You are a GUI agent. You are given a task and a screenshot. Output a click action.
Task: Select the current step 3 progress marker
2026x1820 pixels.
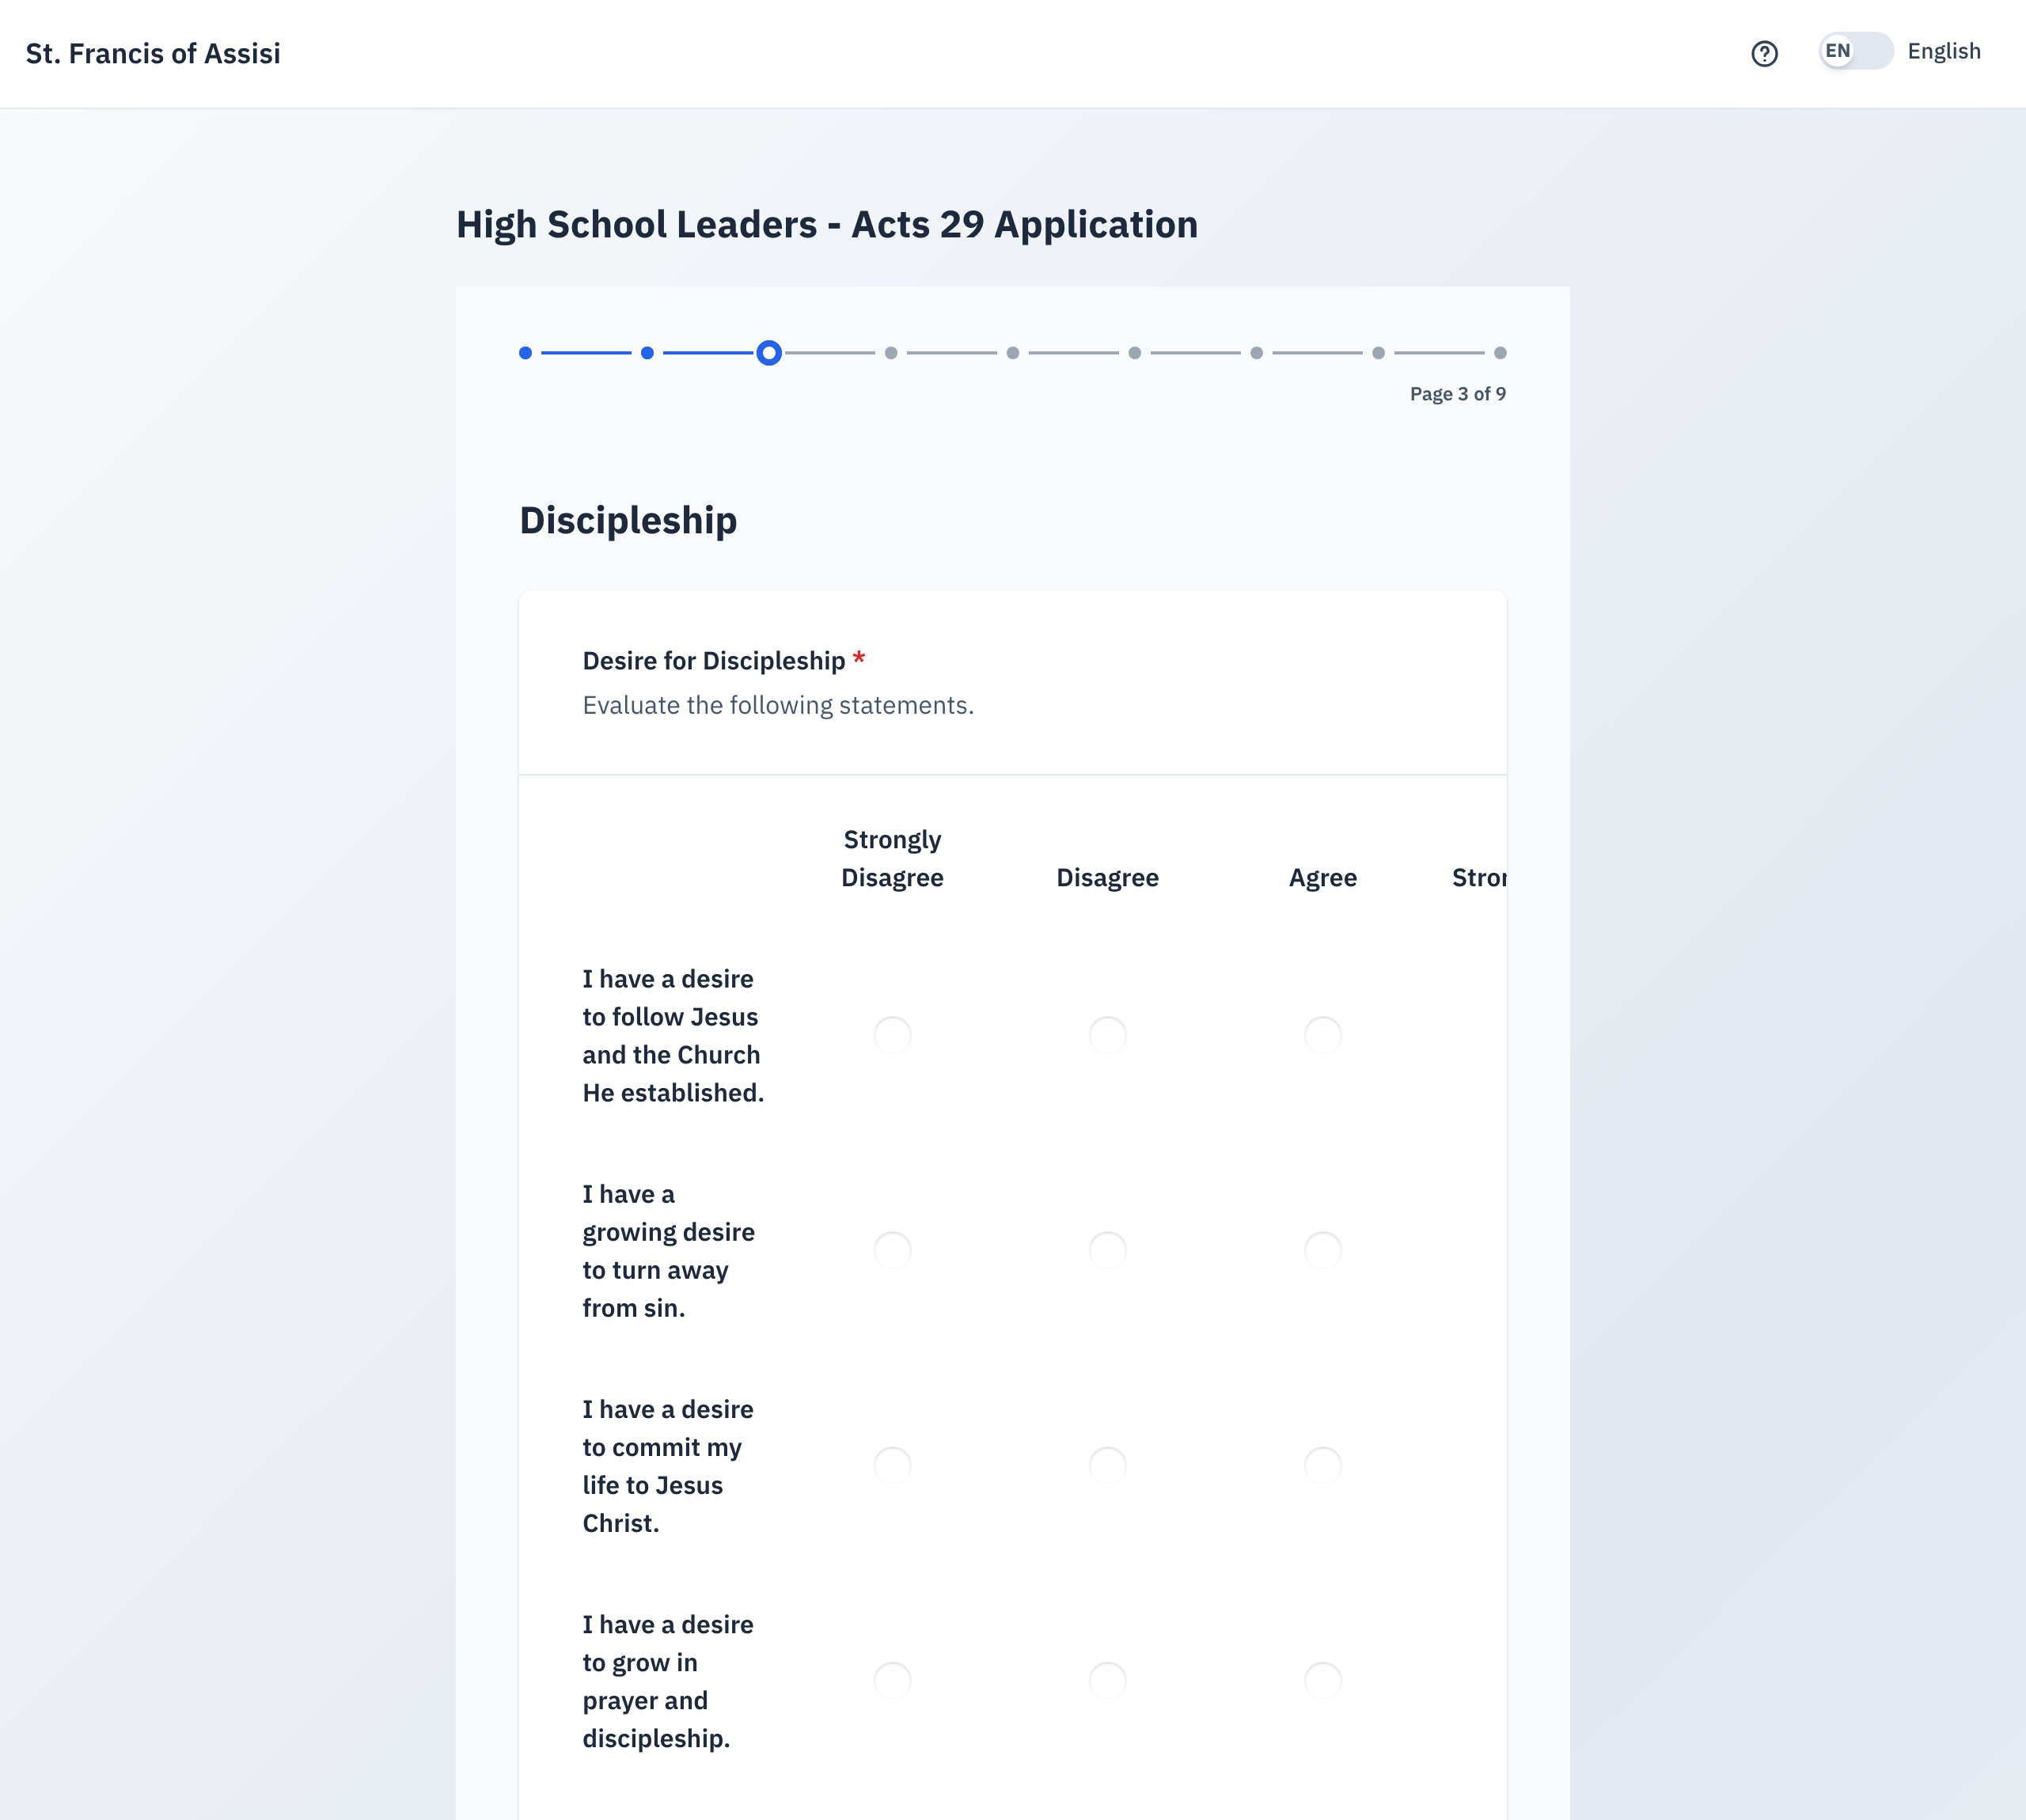coord(768,353)
